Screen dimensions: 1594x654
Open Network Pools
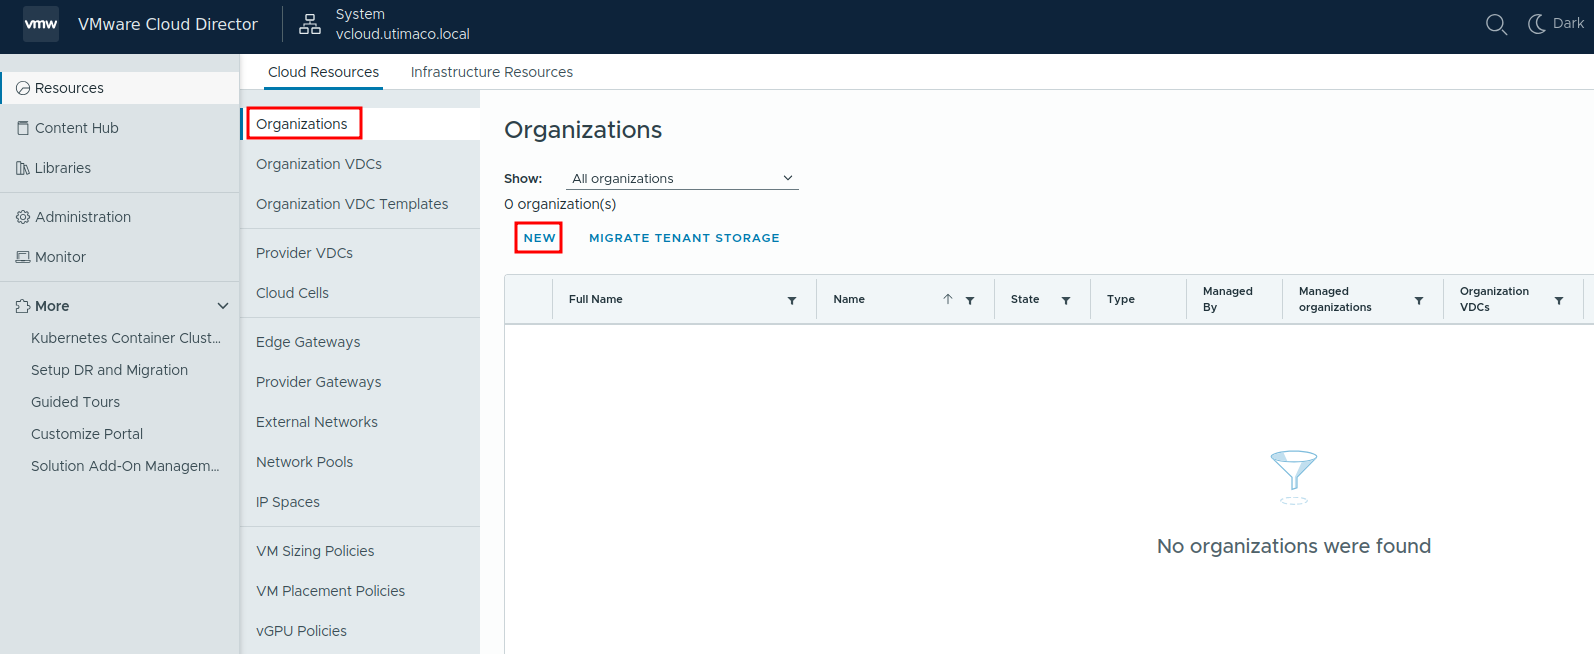[x=305, y=462]
